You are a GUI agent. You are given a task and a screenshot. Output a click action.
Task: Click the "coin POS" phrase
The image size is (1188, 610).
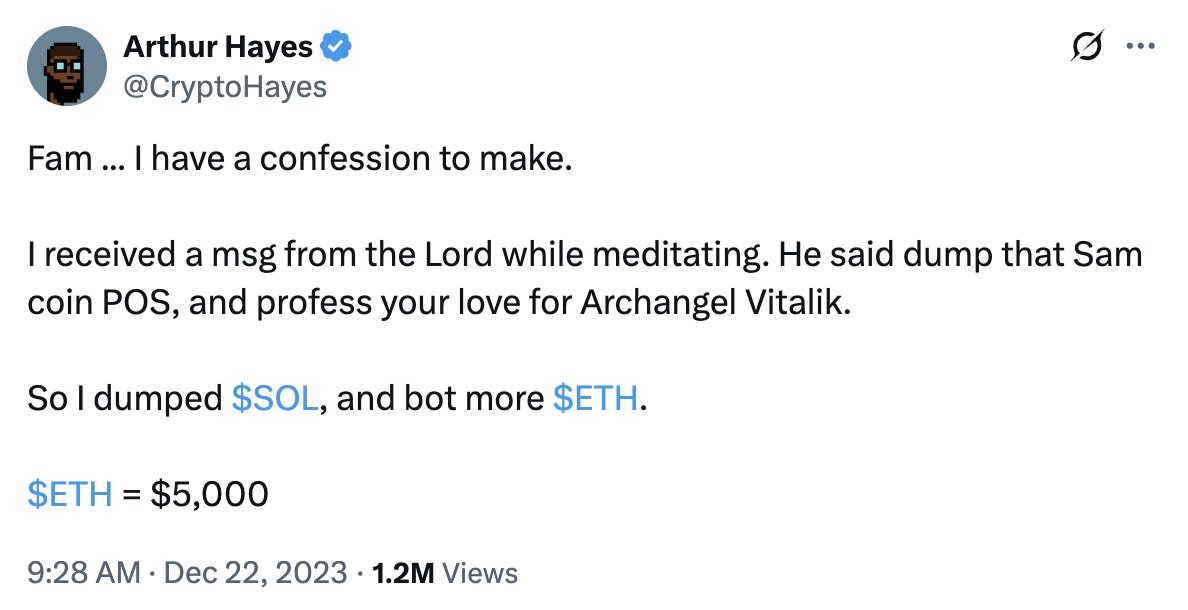[90, 301]
